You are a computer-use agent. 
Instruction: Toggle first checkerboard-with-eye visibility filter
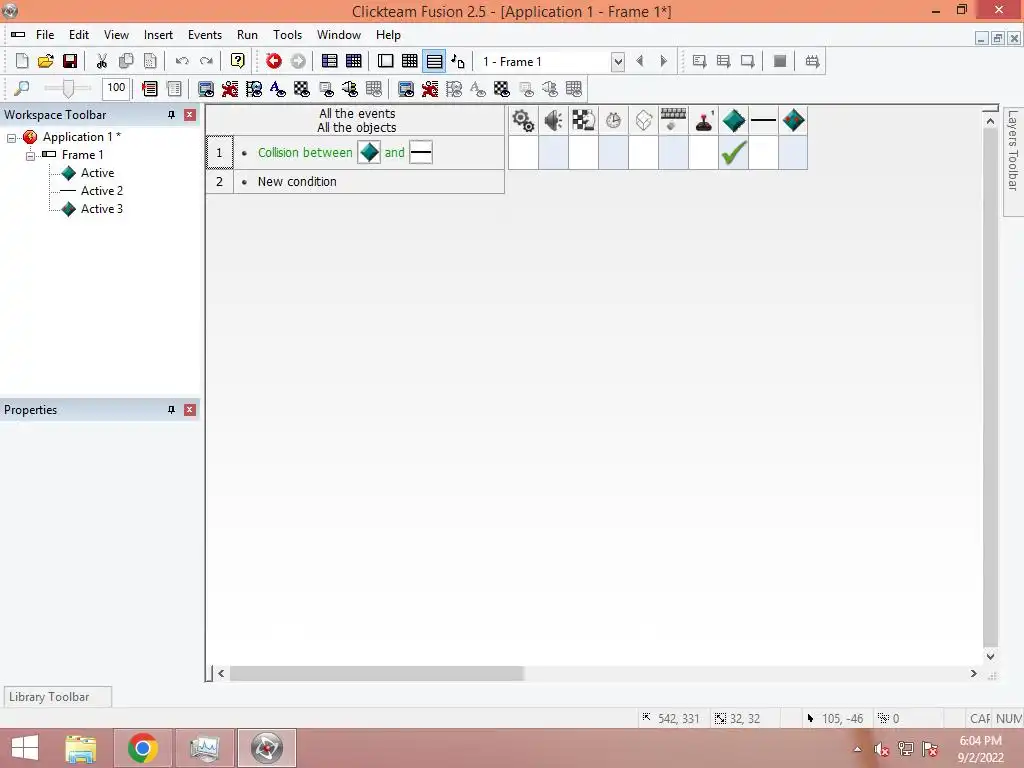pos(302,89)
